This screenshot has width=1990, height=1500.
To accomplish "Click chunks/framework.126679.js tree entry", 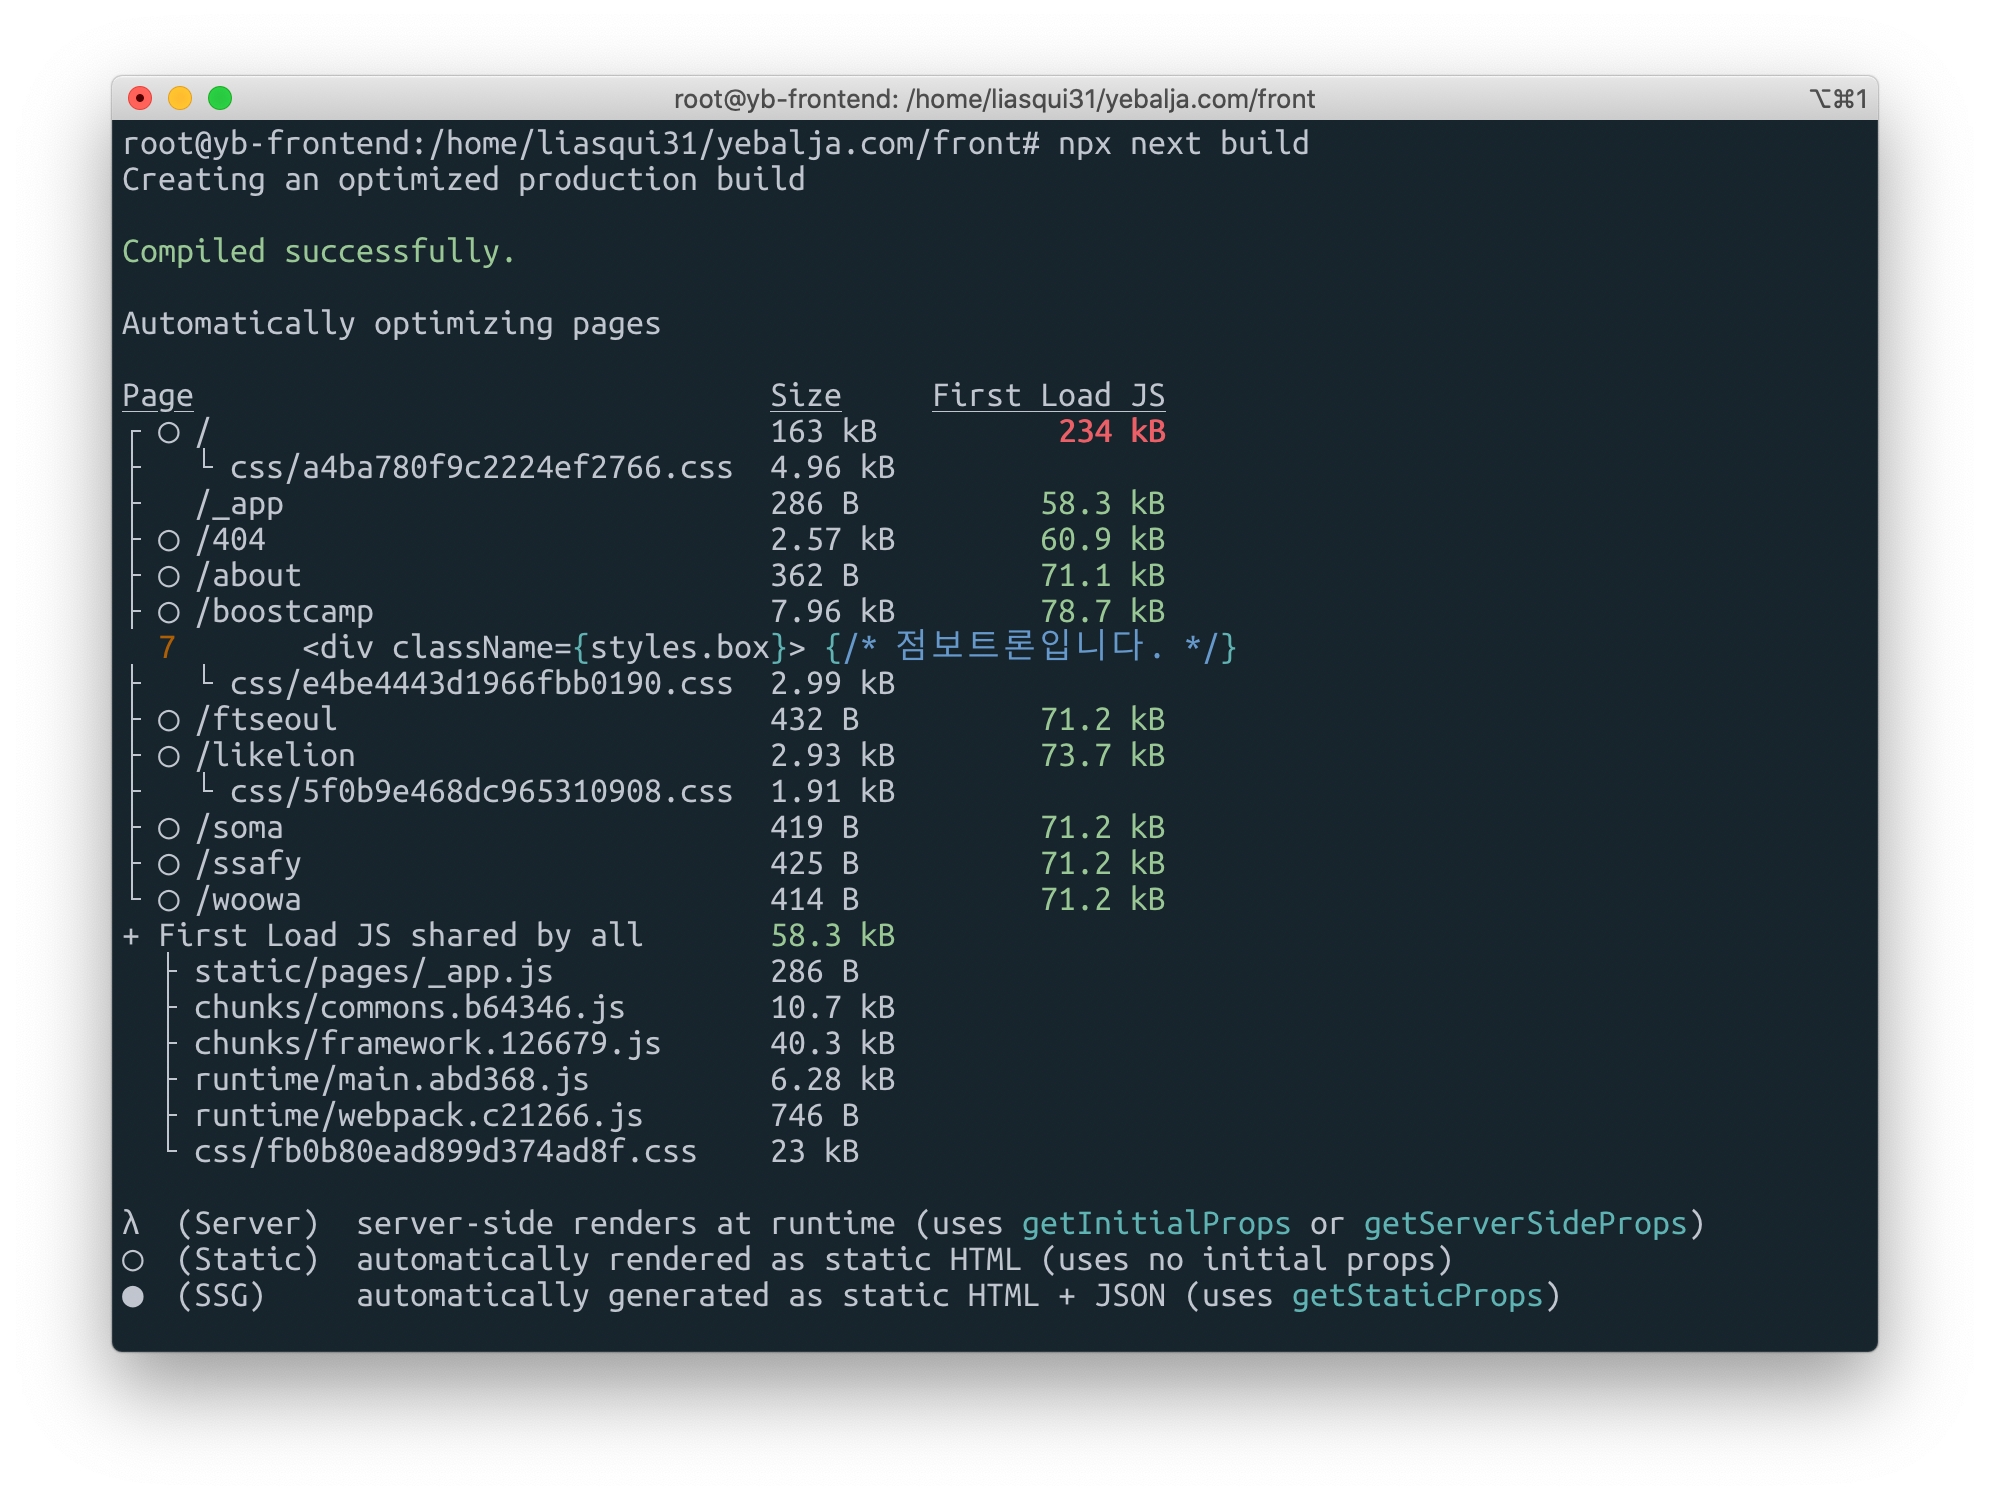I will [427, 1044].
